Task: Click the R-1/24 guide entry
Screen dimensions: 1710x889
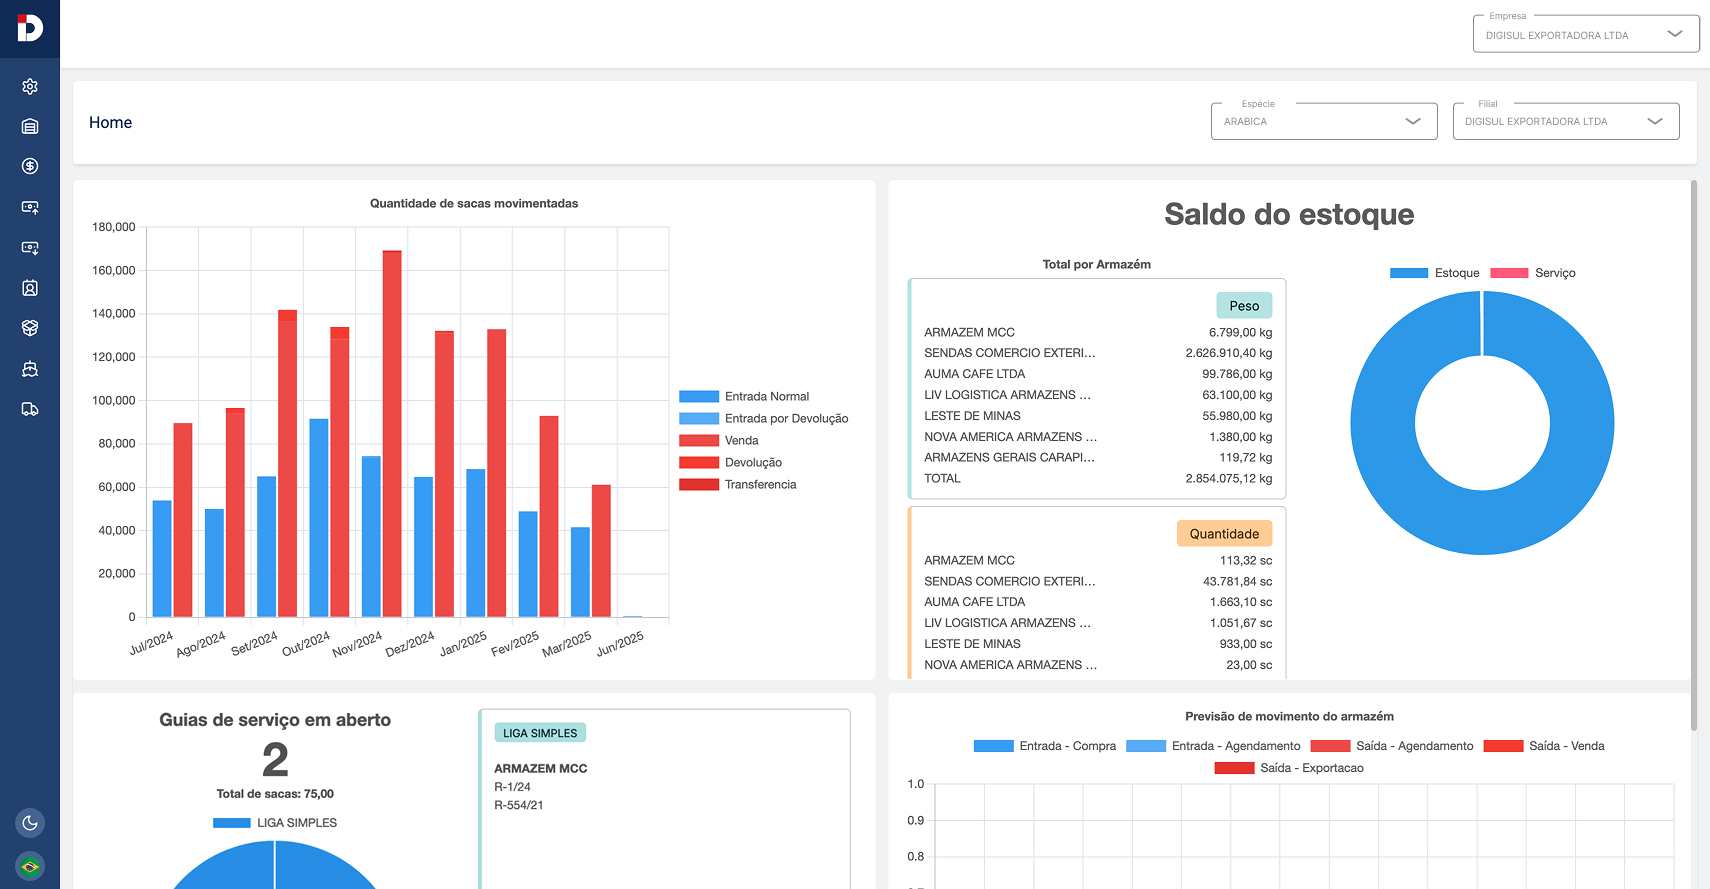Action: tap(512, 787)
